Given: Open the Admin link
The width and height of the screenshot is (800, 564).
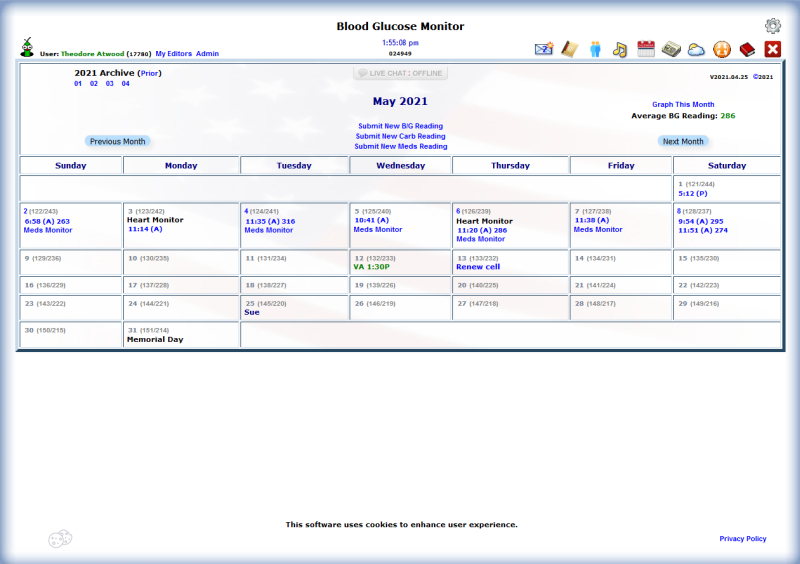Looking at the screenshot, I should coord(207,54).
